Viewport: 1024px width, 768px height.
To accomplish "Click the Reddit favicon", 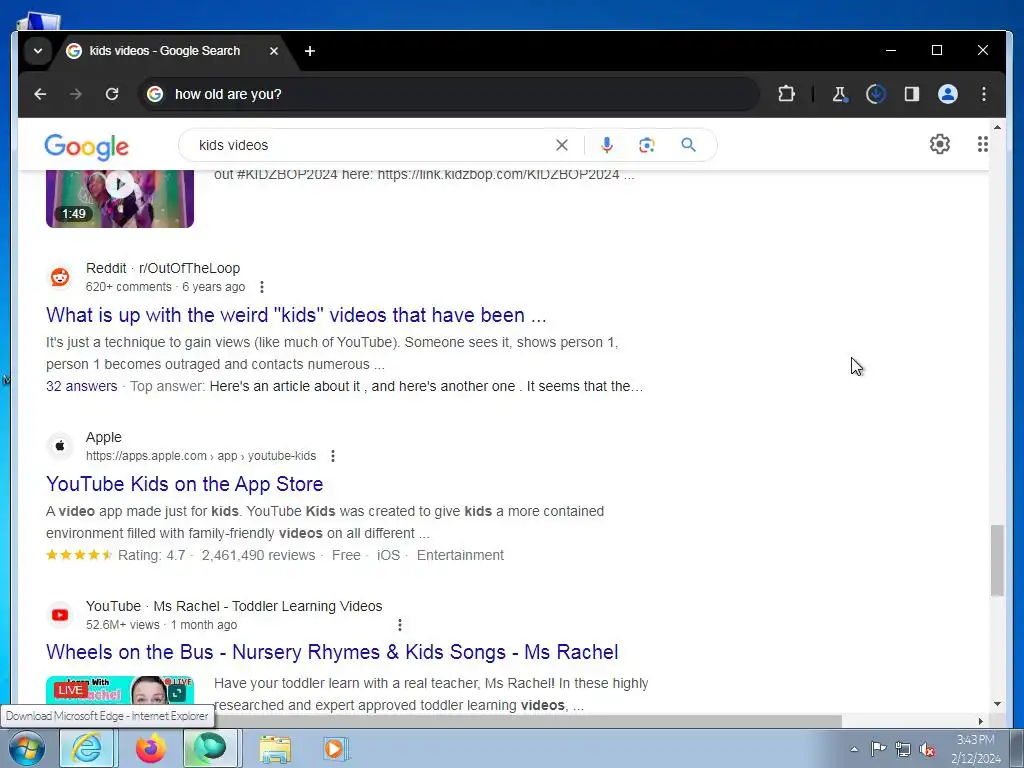I will pos(60,277).
